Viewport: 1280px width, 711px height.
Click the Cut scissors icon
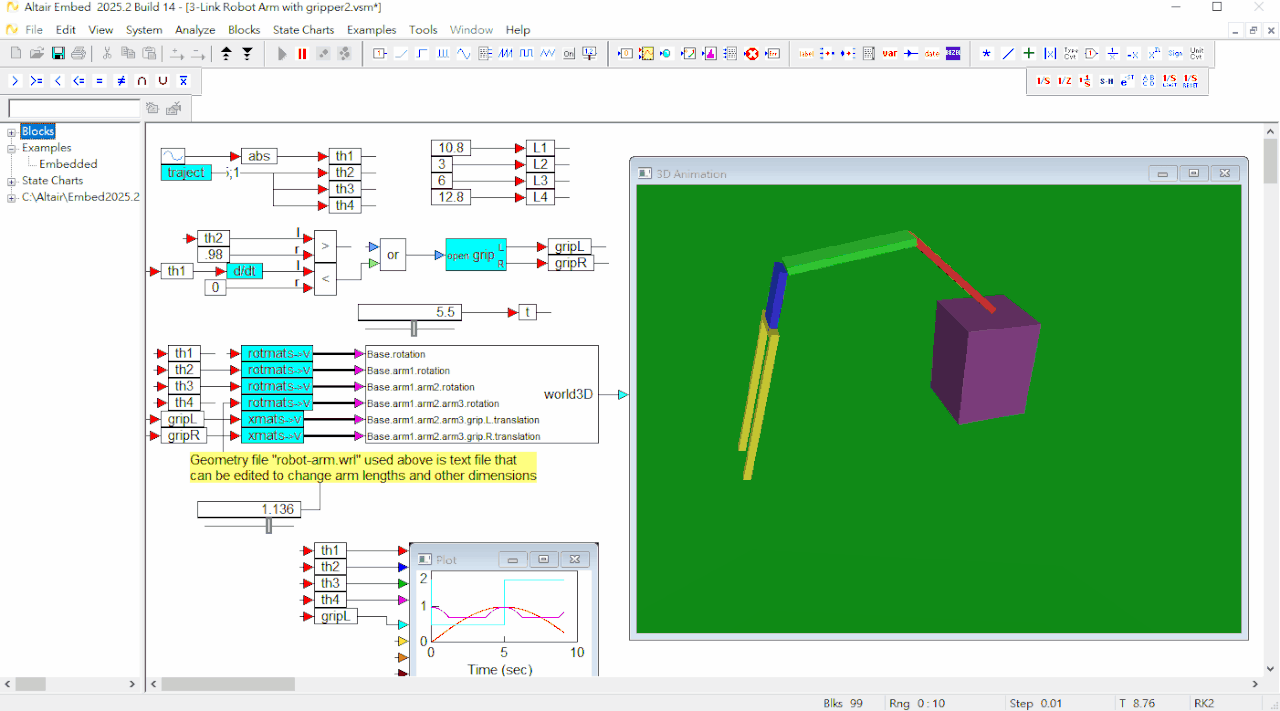tap(107, 53)
